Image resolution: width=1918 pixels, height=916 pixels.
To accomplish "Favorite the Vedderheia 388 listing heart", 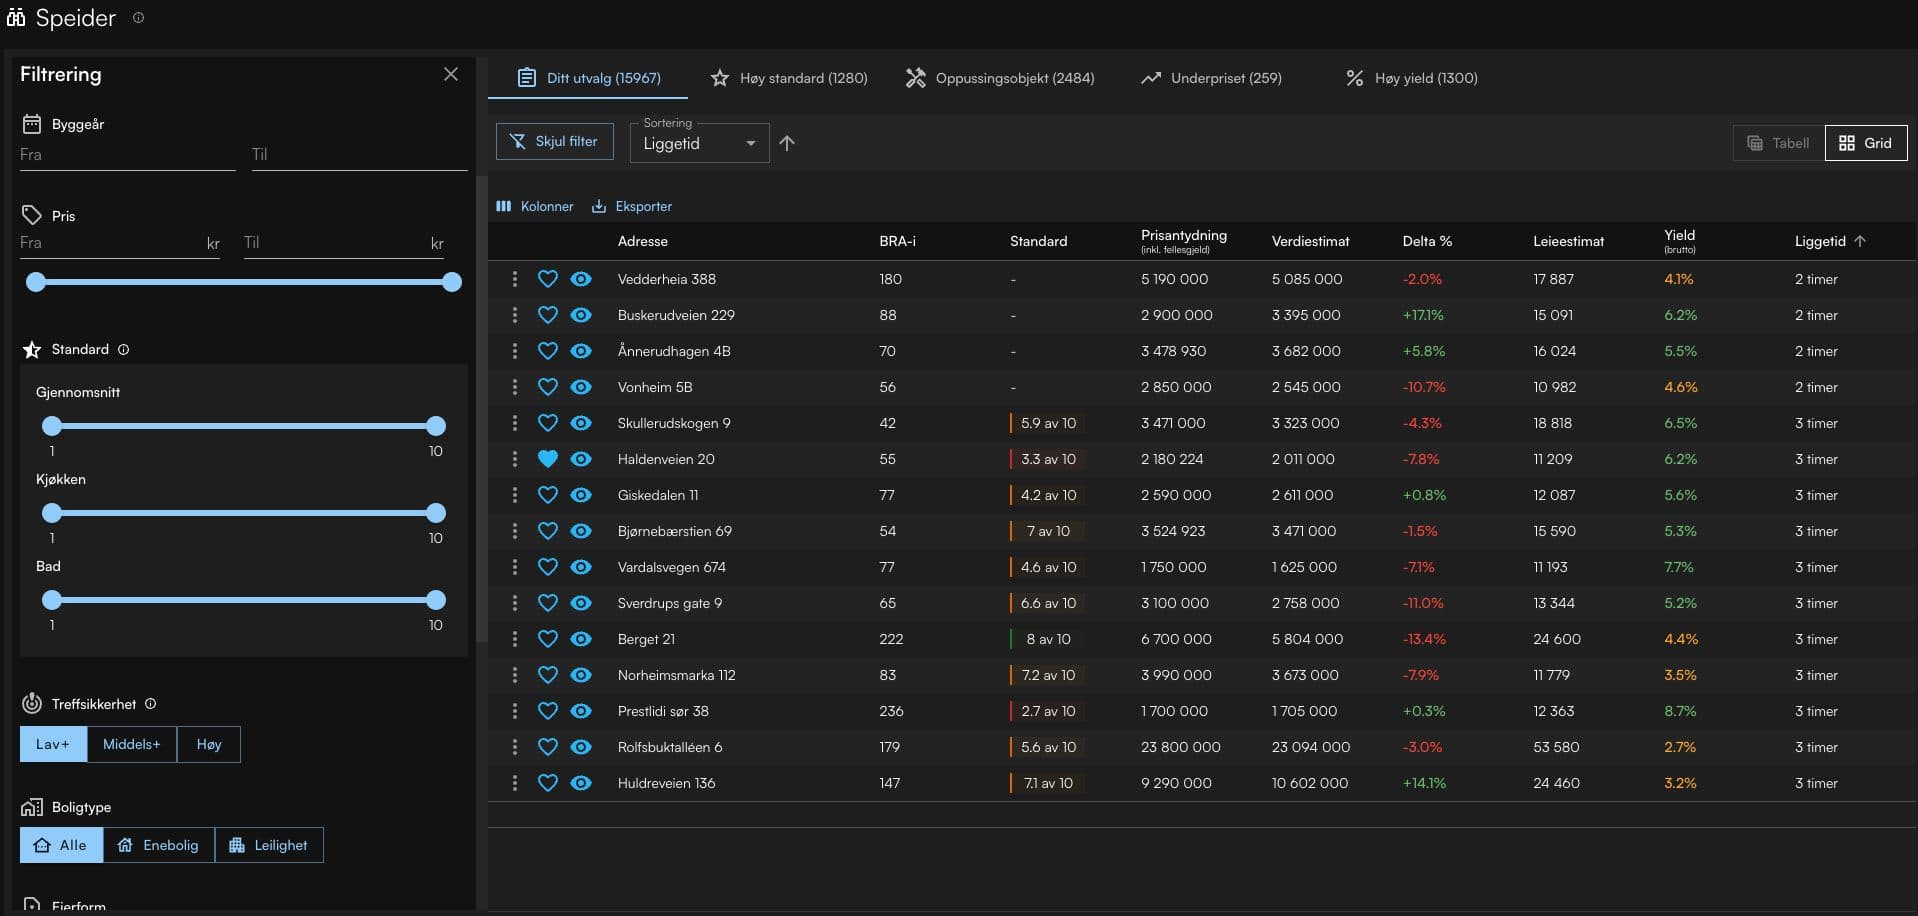I will point(547,279).
